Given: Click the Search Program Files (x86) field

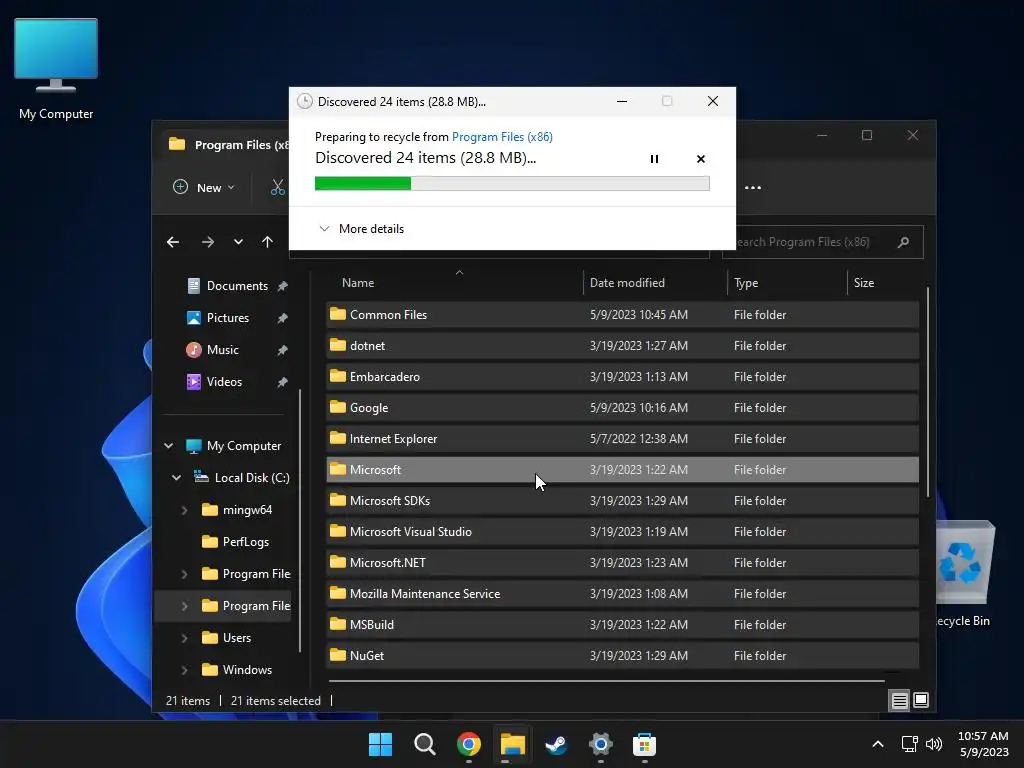Looking at the screenshot, I should tap(823, 242).
